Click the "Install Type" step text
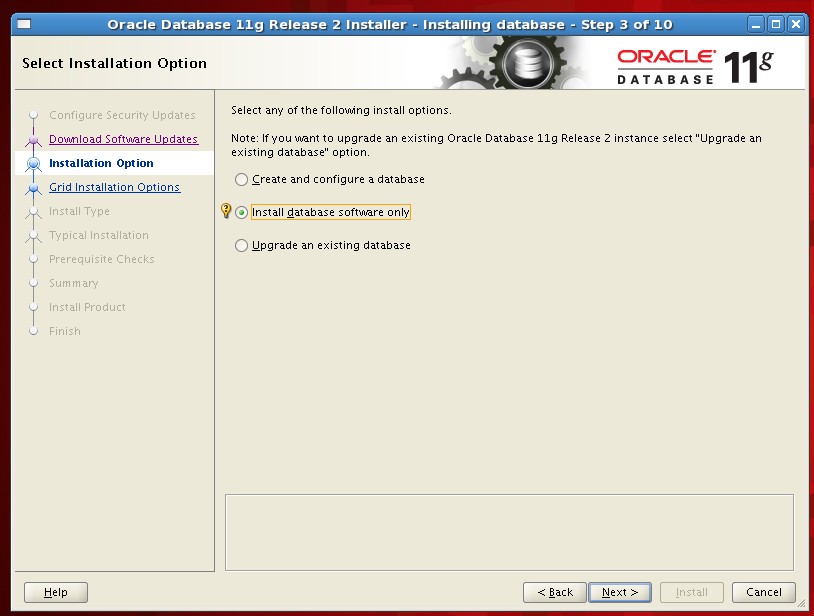 tap(79, 211)
